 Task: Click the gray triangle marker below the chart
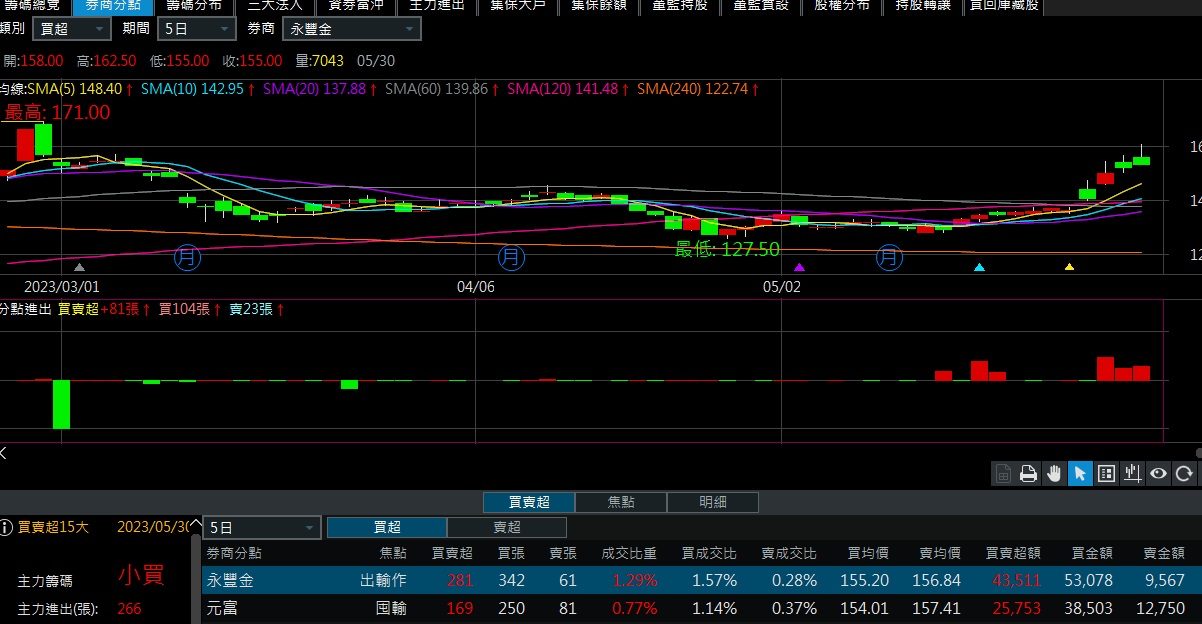(x=80, y=267)
